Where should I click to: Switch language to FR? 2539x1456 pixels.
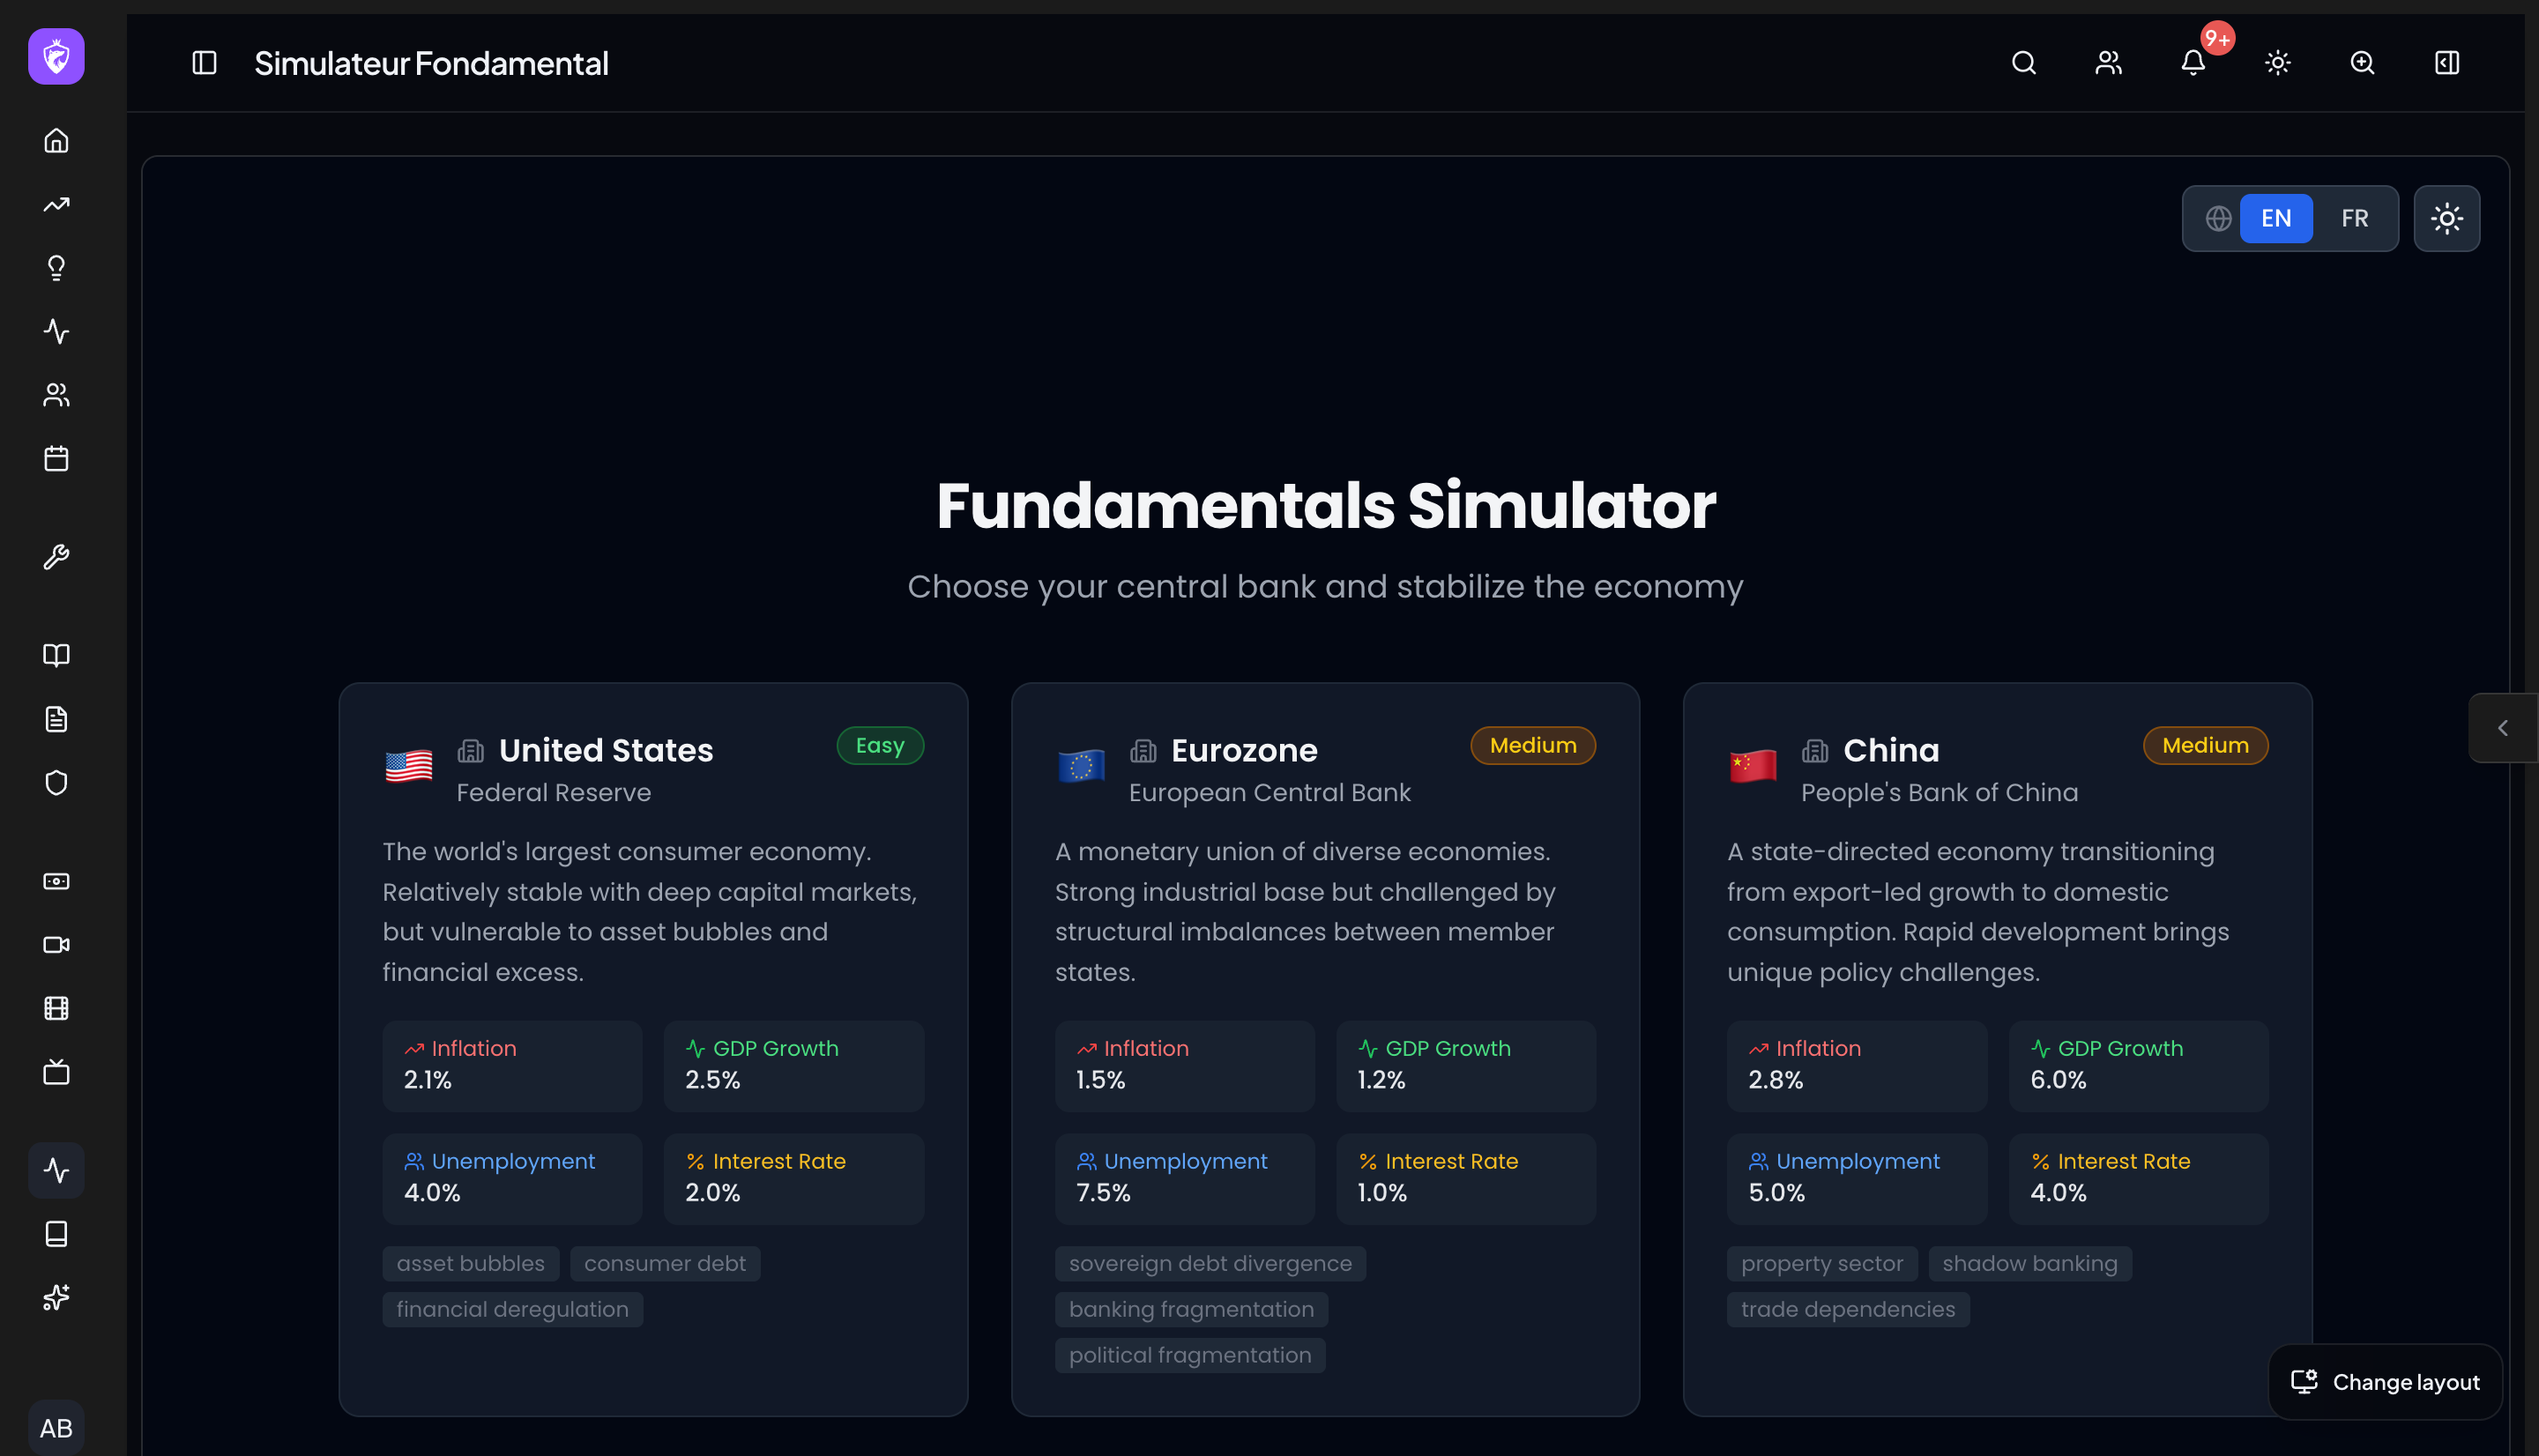[x=2354, y=218]
